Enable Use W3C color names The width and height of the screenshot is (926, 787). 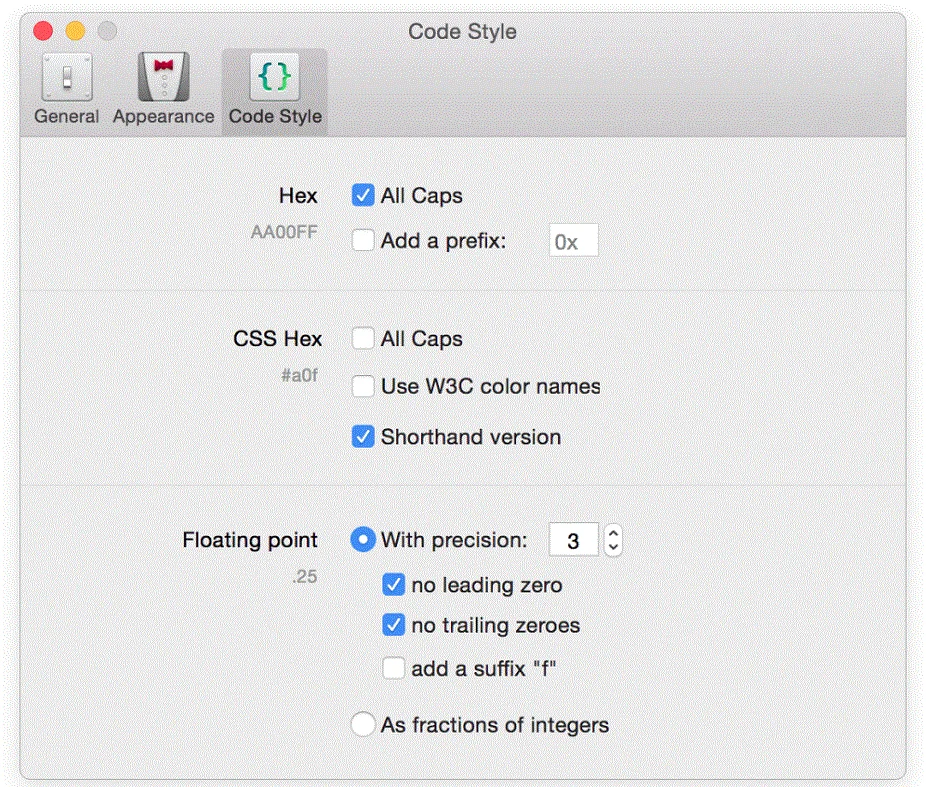click(x=363, y=386)
